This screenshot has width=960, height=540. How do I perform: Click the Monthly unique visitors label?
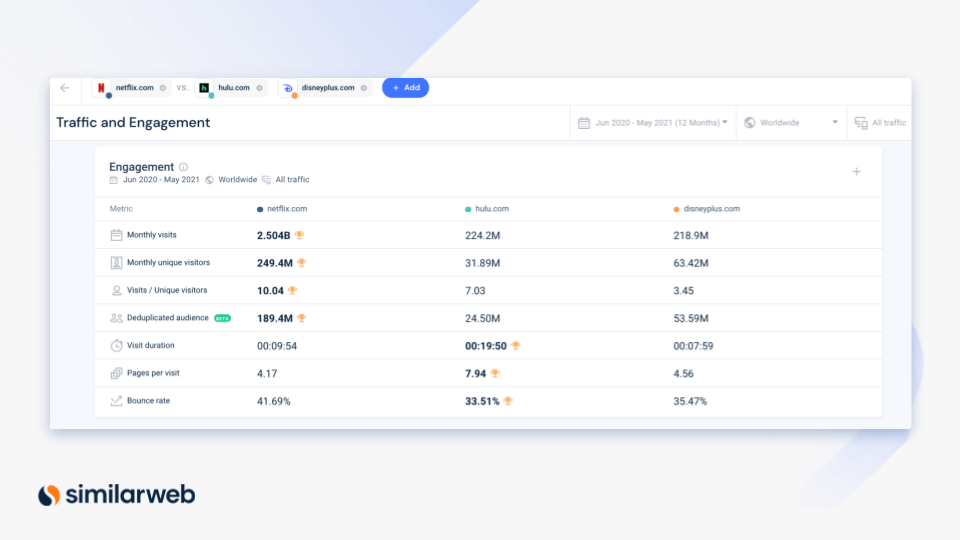[168, 263]
